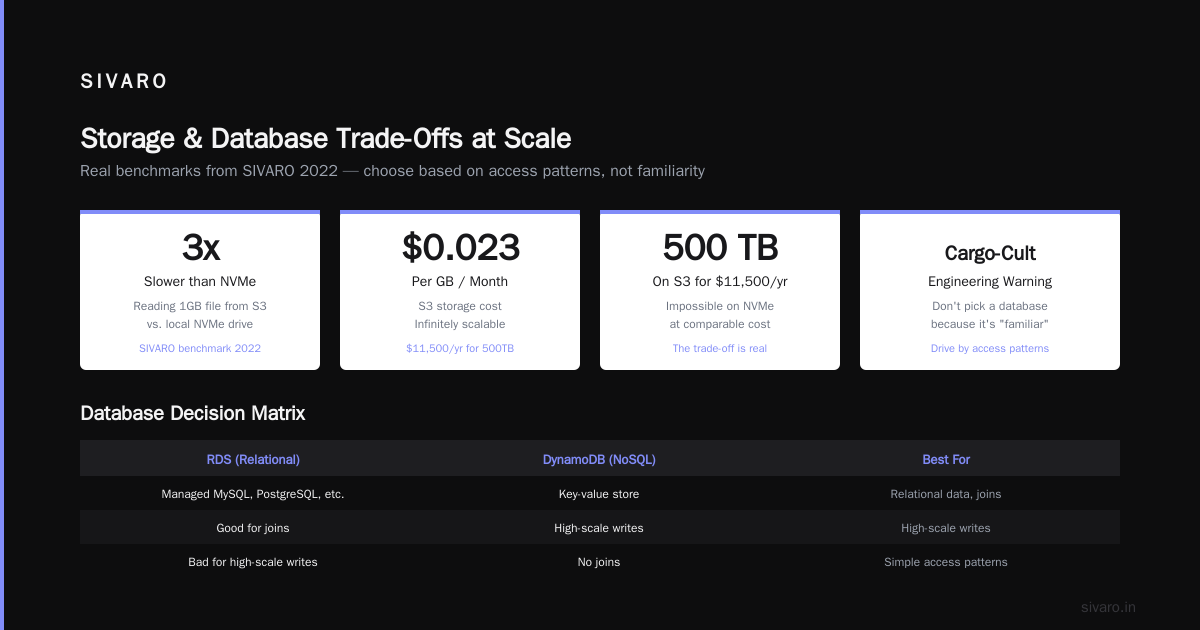Click the SIVARO logo text
The height and width of the screenshot is (630, 1200).
coord(124,82)
